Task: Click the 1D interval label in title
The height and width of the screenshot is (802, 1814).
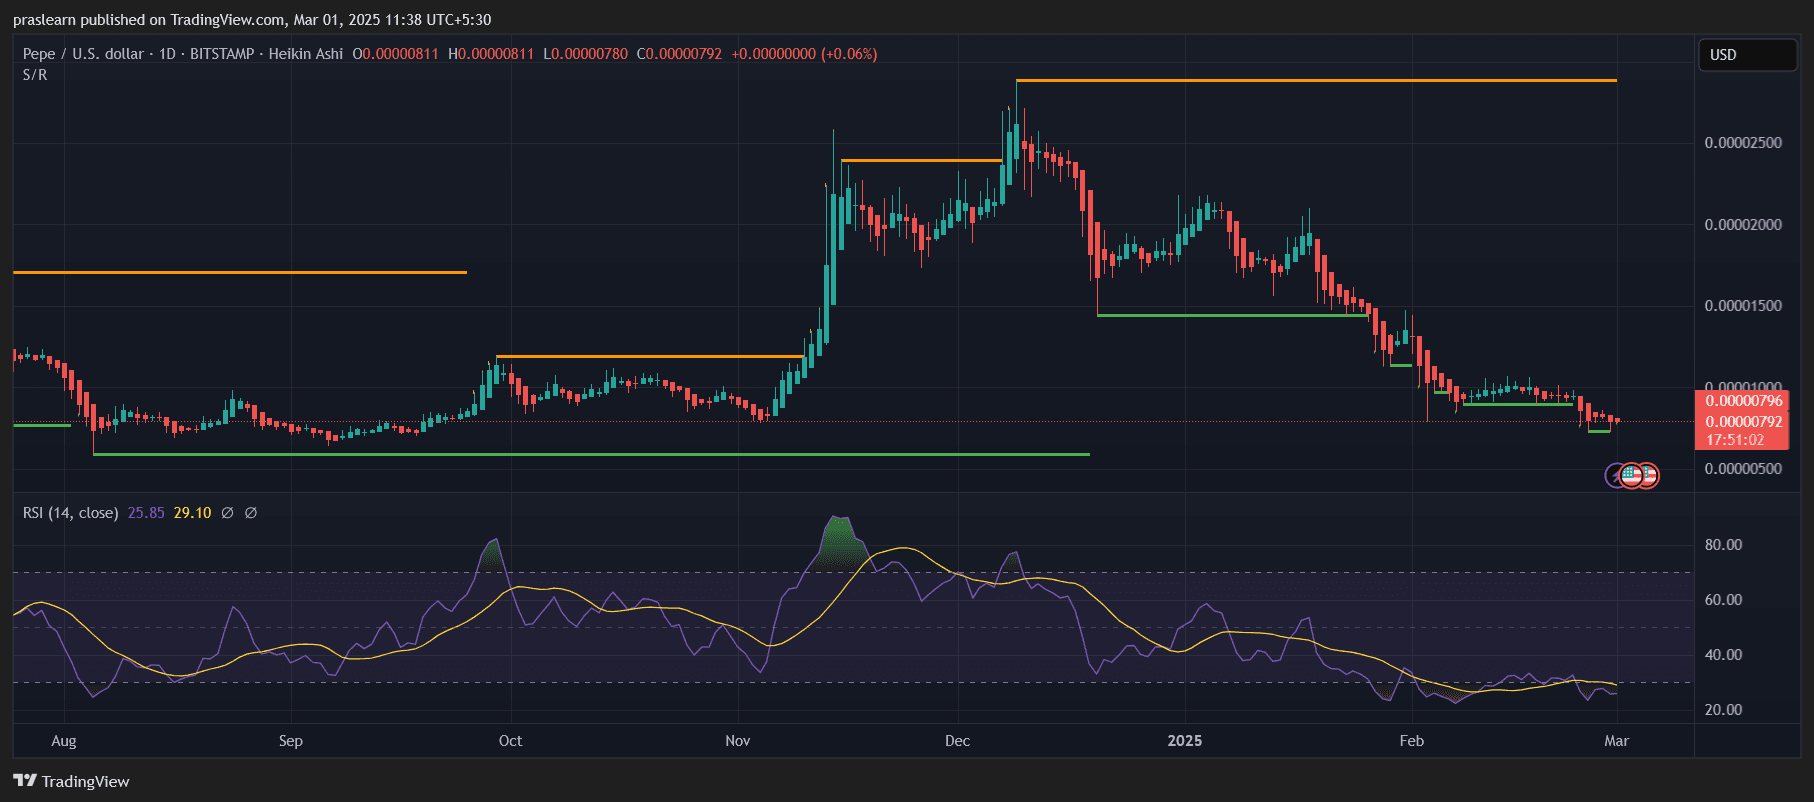Action: click(167, 54)
